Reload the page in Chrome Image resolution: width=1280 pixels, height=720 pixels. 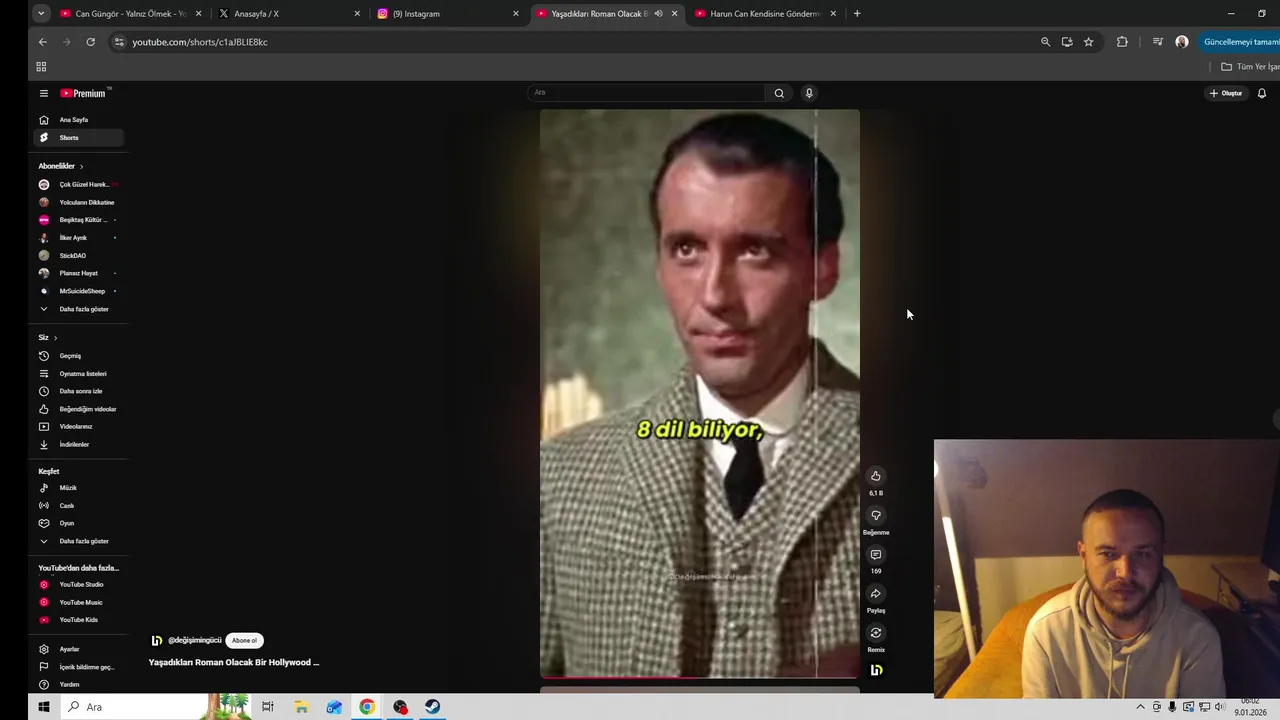[x=90, y=42]
